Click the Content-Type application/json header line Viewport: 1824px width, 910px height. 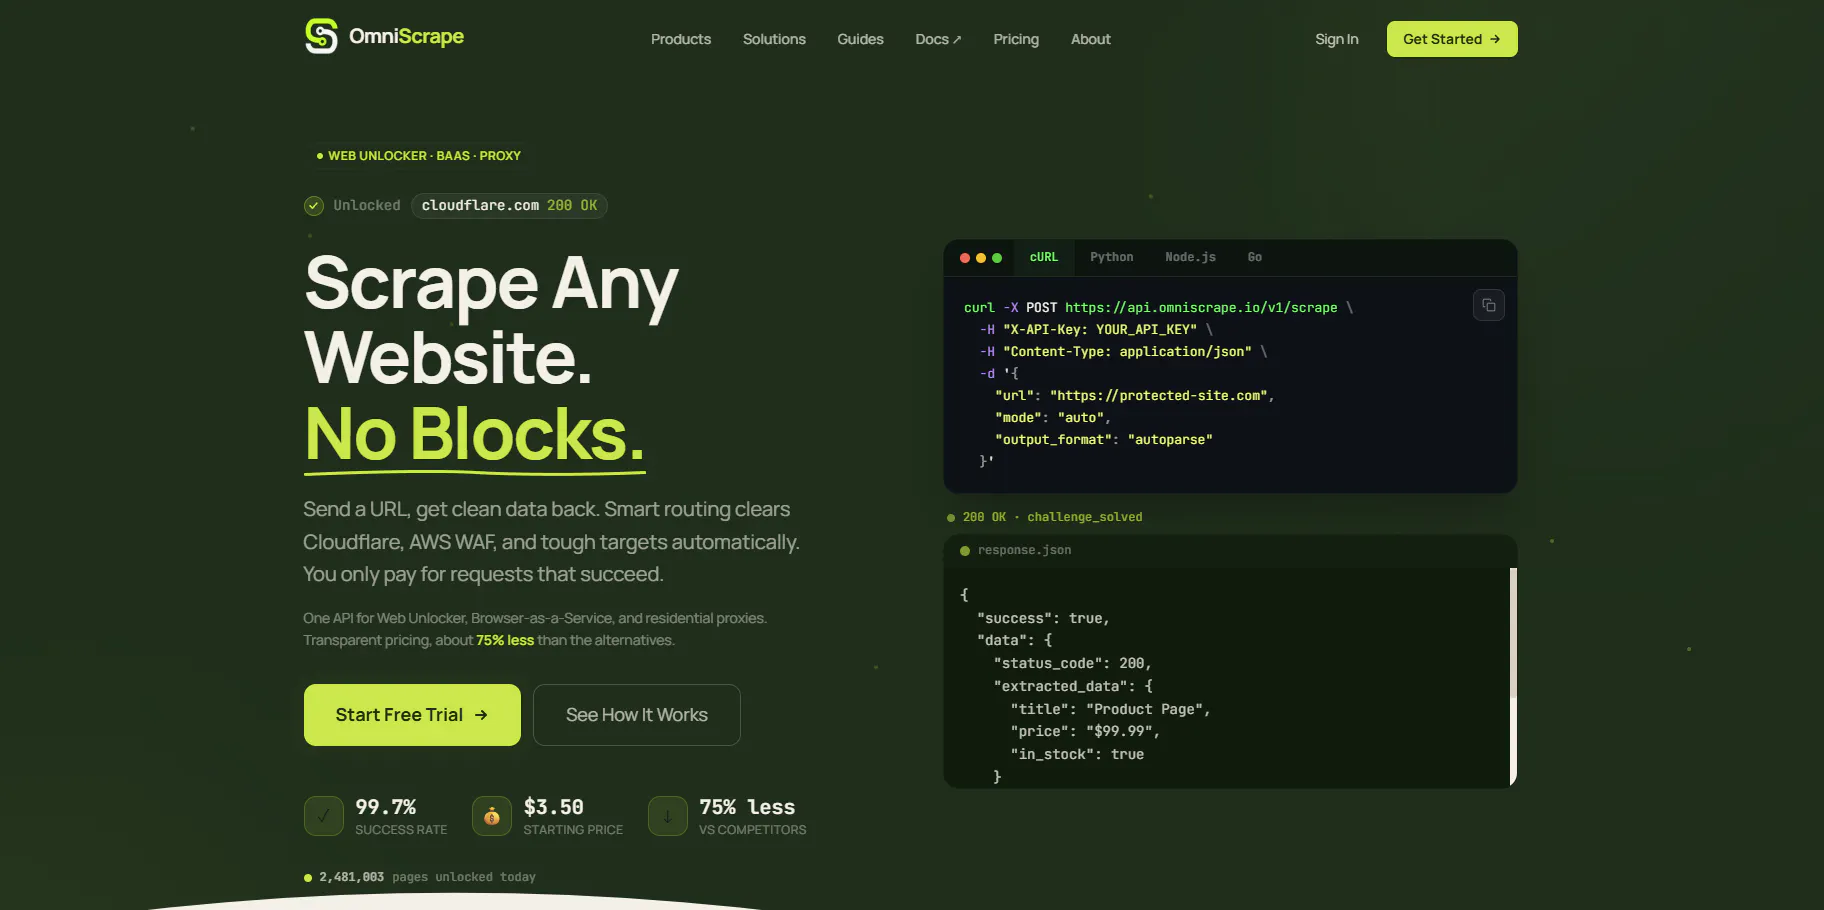pos(1124,352)
